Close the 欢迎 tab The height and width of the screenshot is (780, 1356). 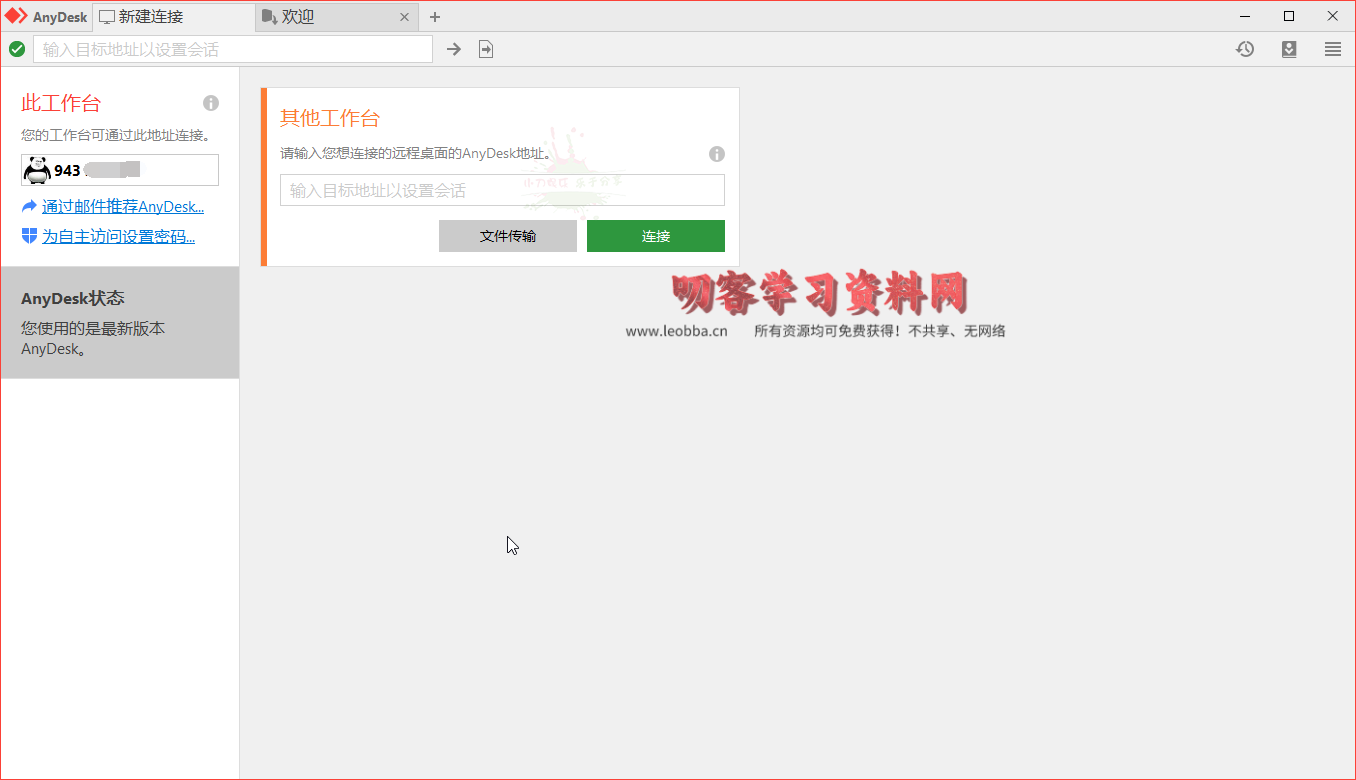pos(404,17)
